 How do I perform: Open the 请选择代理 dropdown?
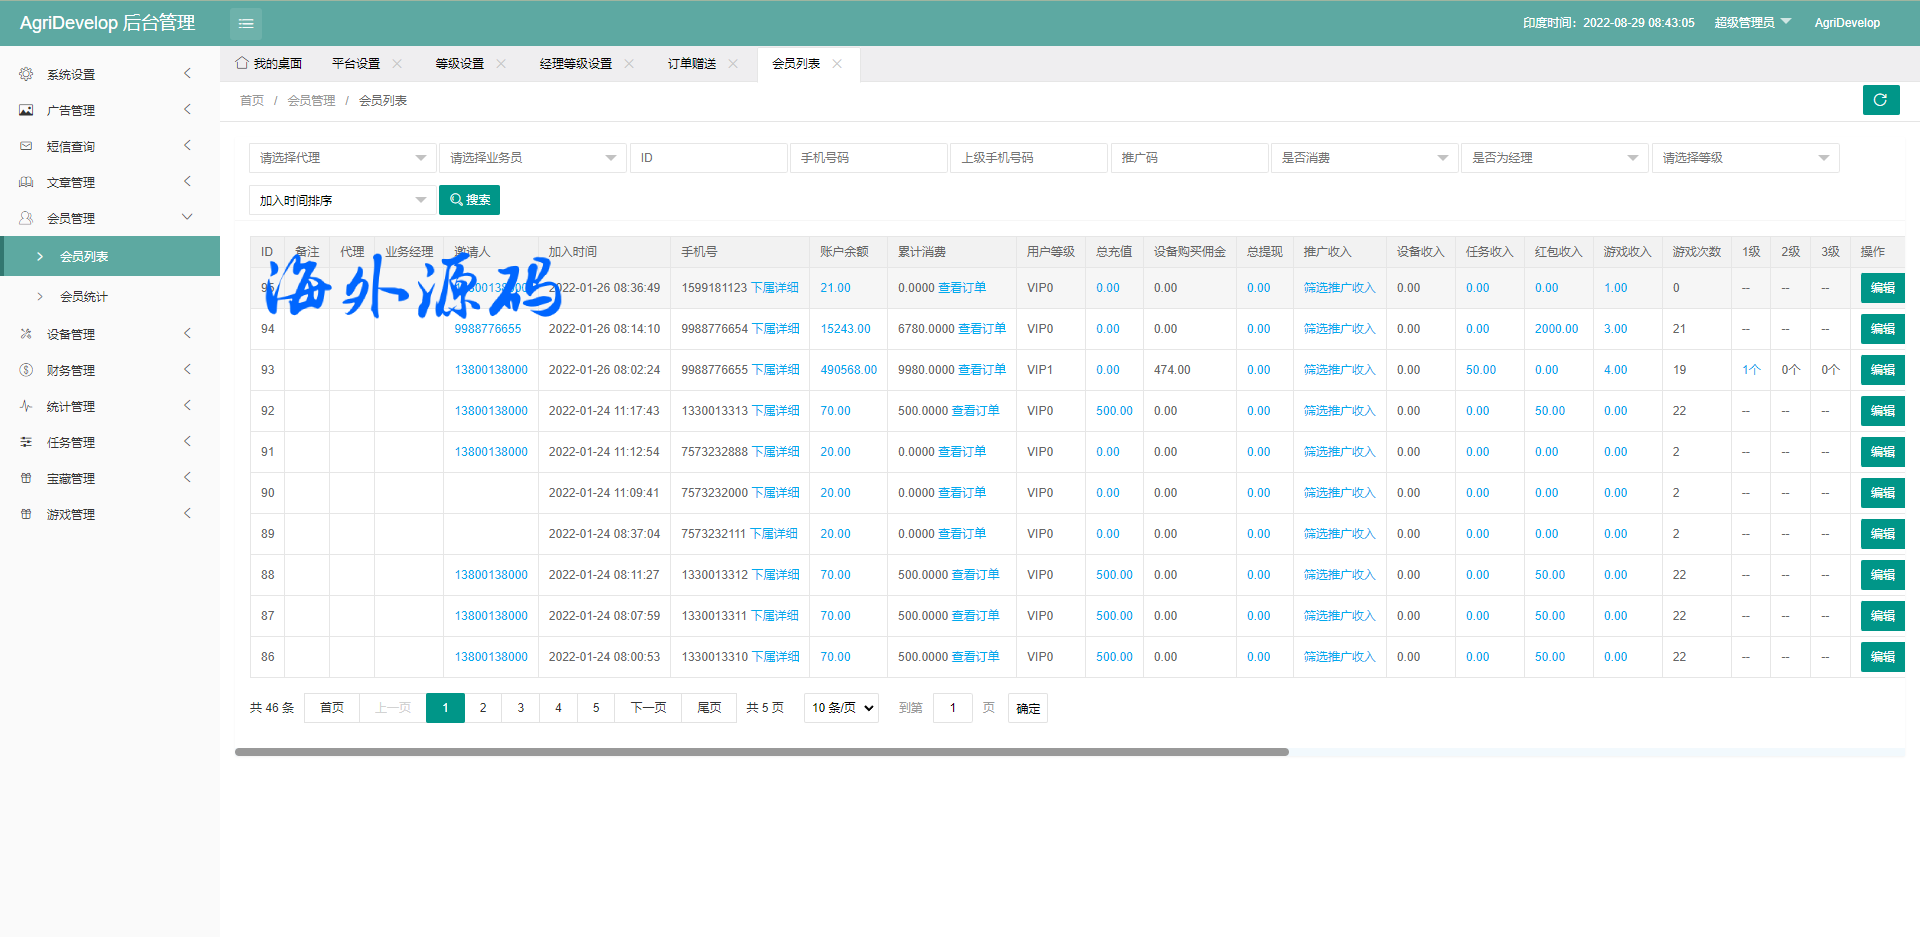click(342, 158)
